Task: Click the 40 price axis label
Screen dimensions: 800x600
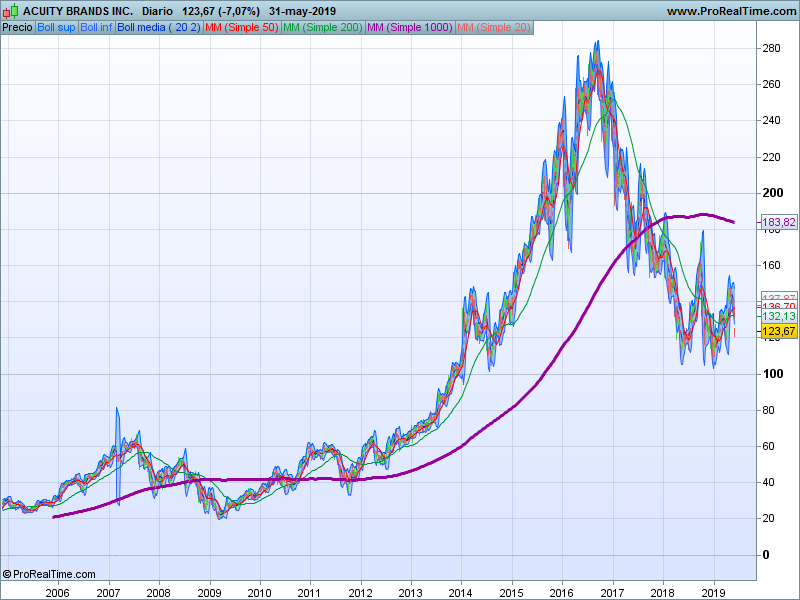Action: click(x=768, y=482)
